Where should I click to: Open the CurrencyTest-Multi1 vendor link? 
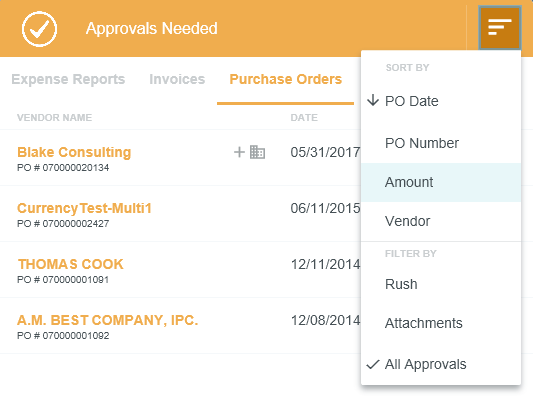pos(84,208)
